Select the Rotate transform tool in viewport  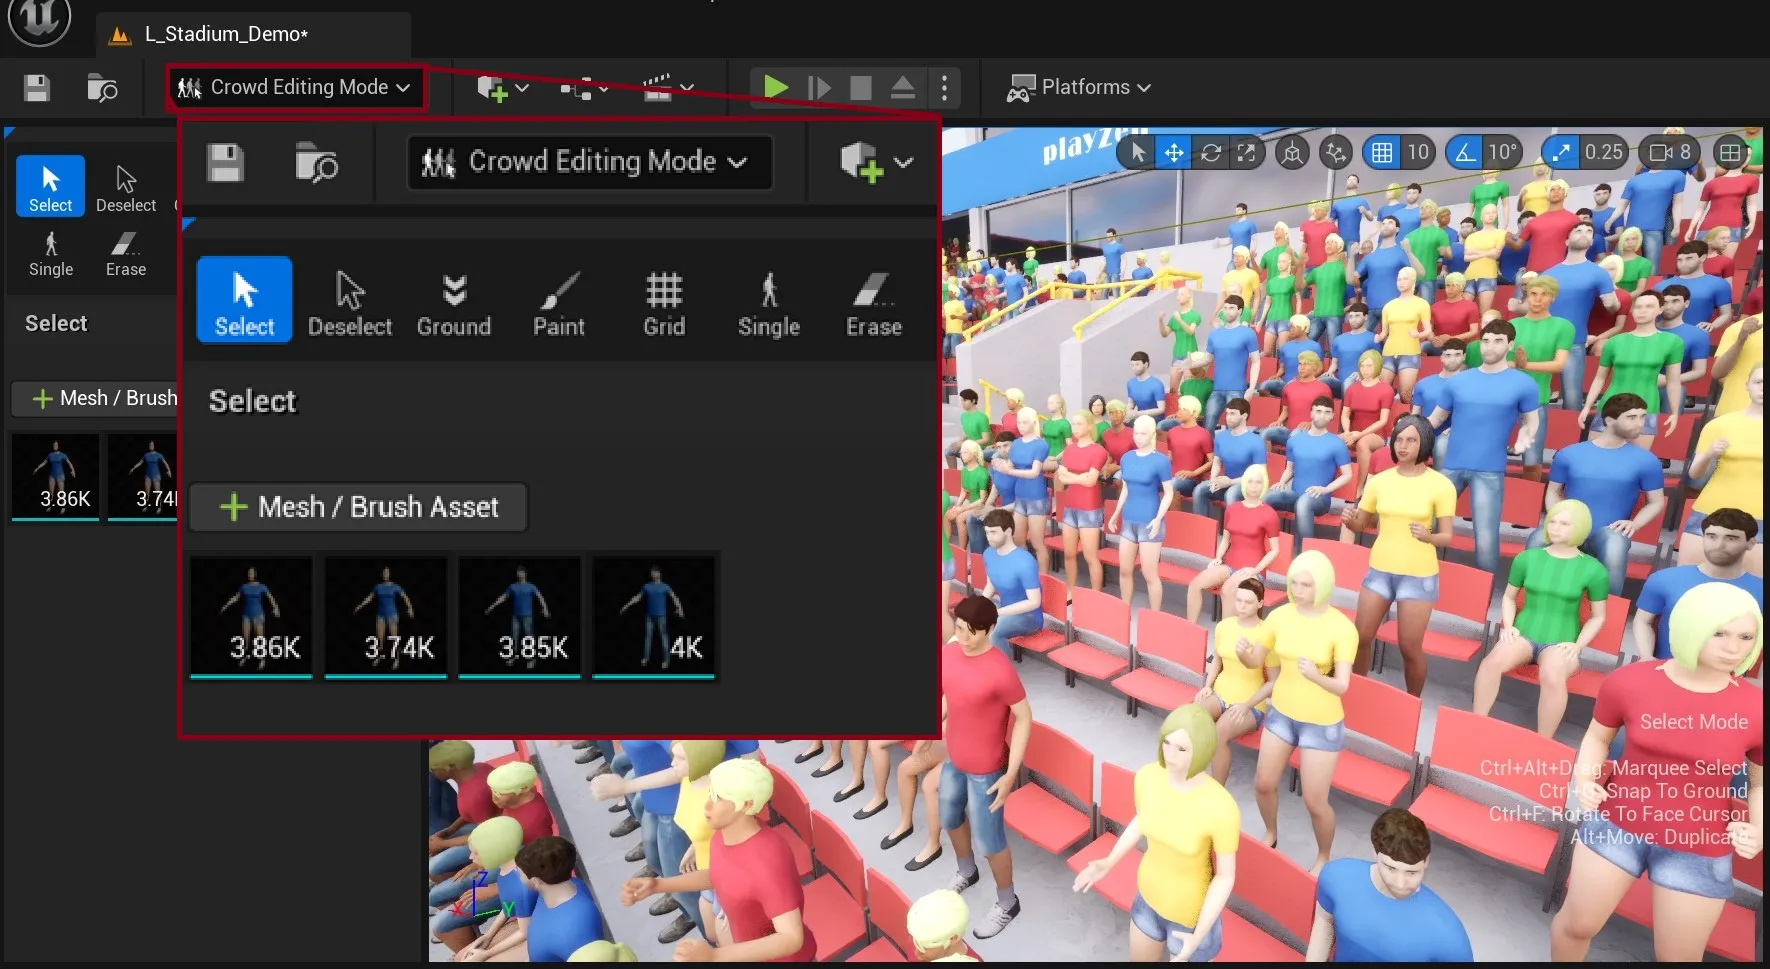[x=1210, y=152]
